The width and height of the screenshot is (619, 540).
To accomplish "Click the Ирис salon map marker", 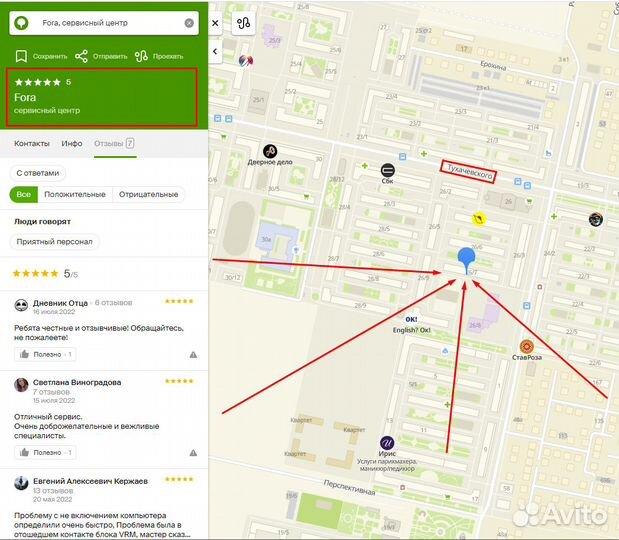I will coord(387,443).
